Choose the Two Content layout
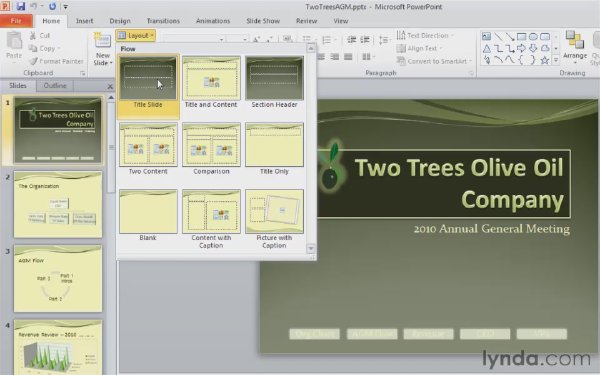Image resolution: width=600 pixels, height=375 pixels. [148, 149]
